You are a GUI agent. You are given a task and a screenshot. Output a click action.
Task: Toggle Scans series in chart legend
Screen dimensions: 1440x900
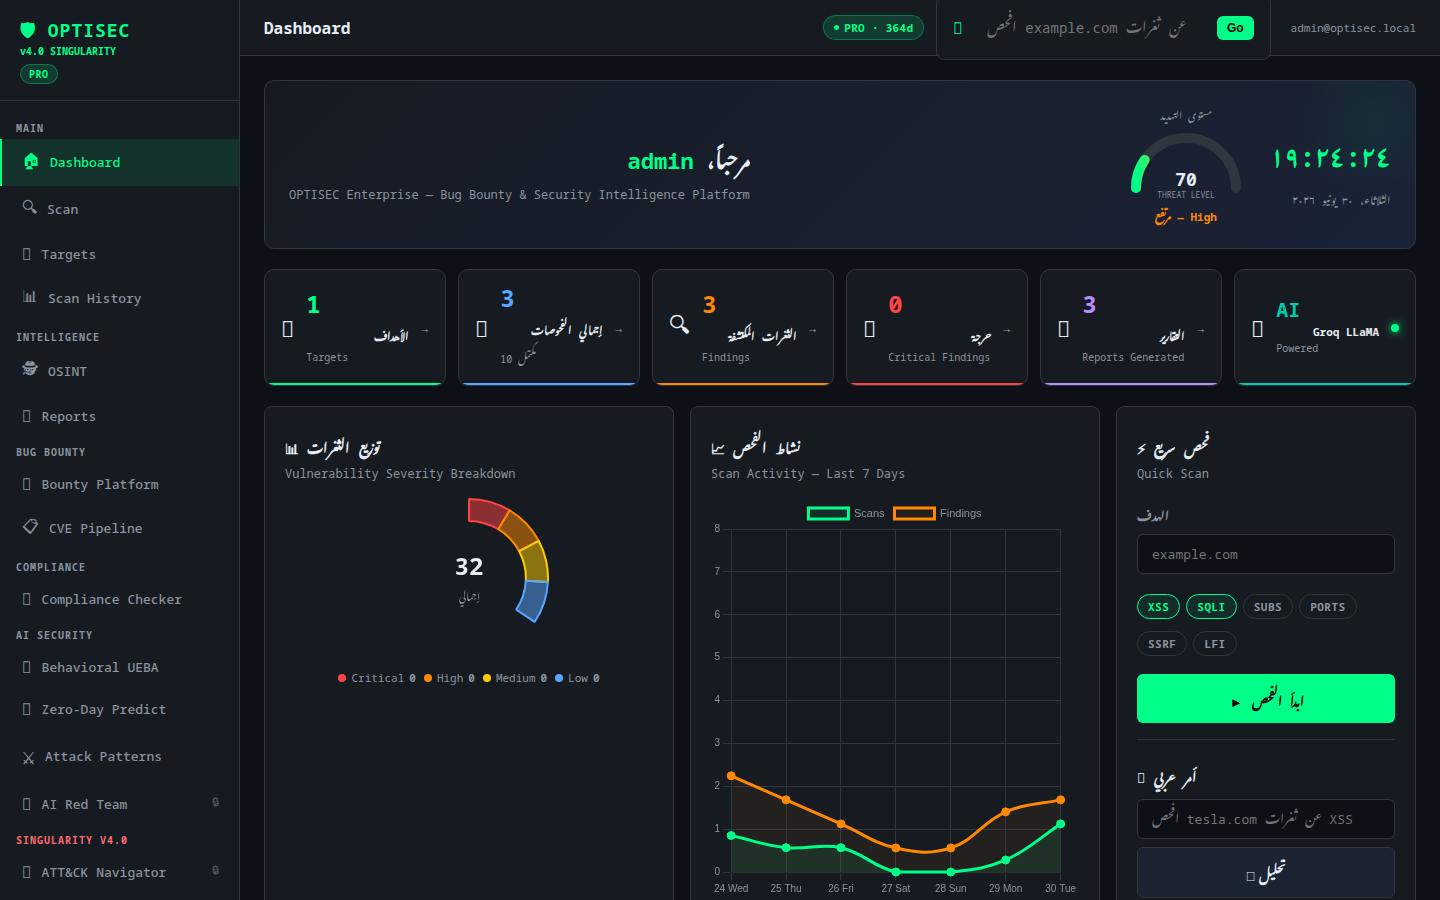pos(846,513)
